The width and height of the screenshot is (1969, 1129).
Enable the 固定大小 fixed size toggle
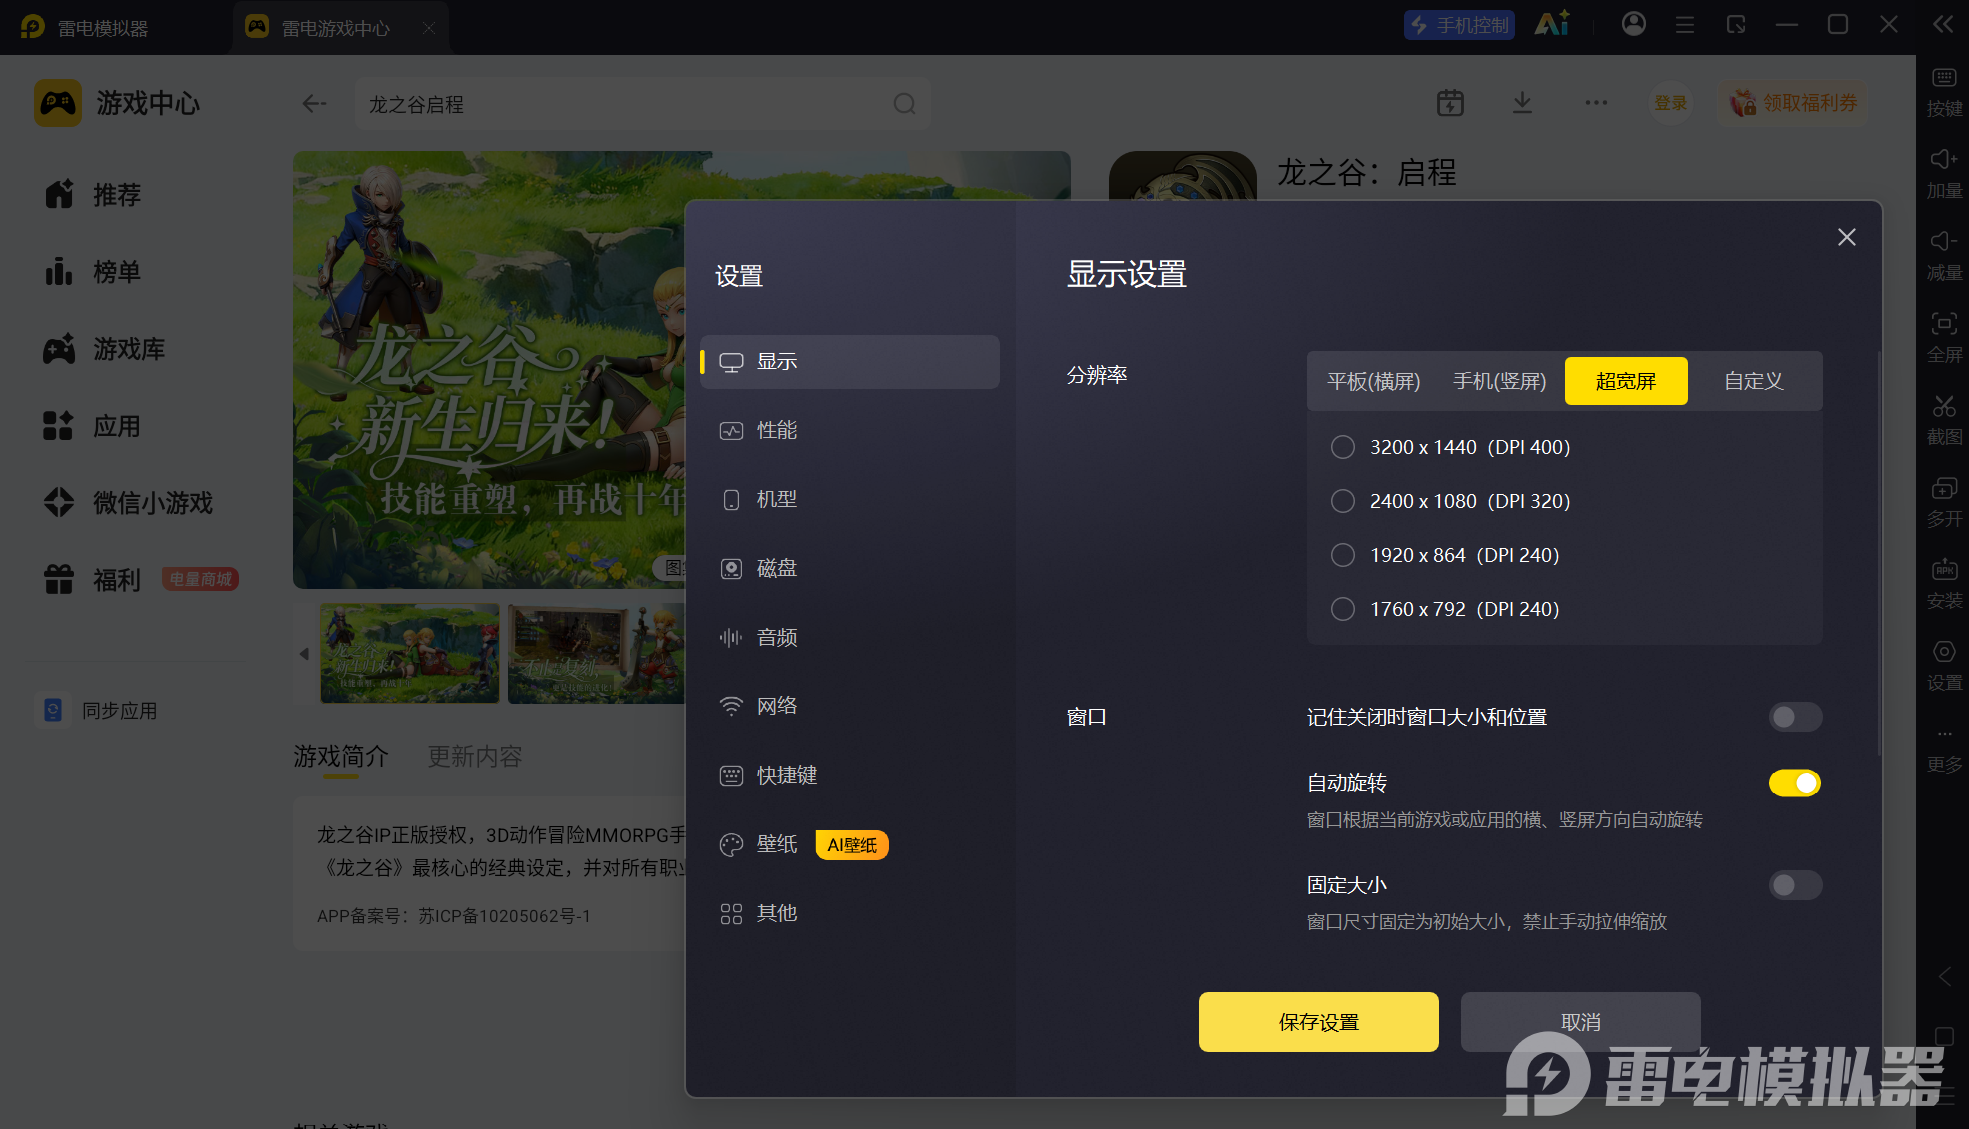pos(1795,885)
